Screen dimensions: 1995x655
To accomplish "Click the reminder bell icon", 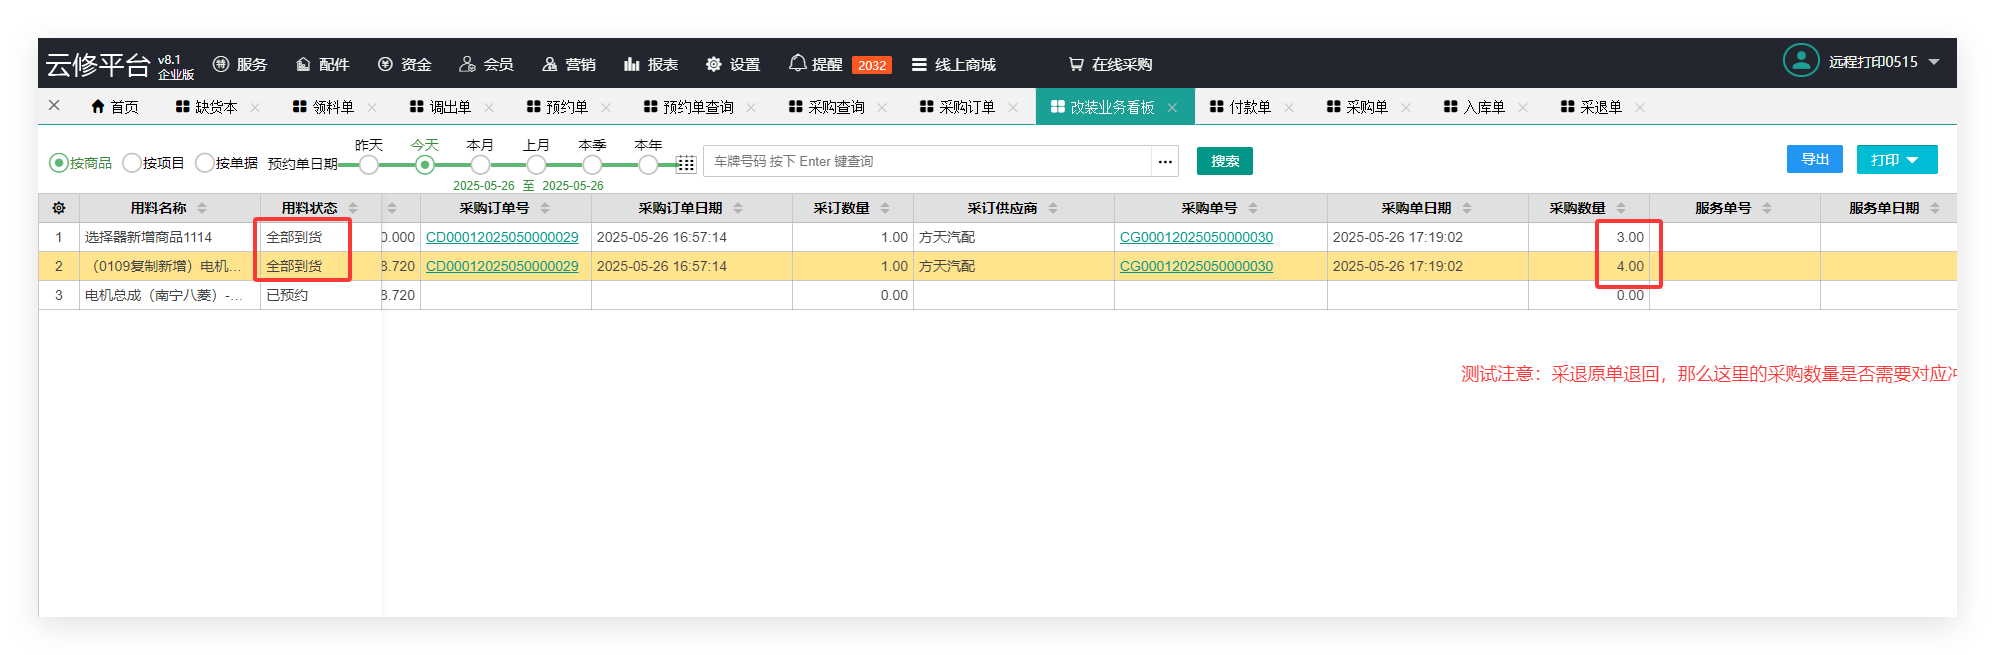I will [x=797, y=64].
